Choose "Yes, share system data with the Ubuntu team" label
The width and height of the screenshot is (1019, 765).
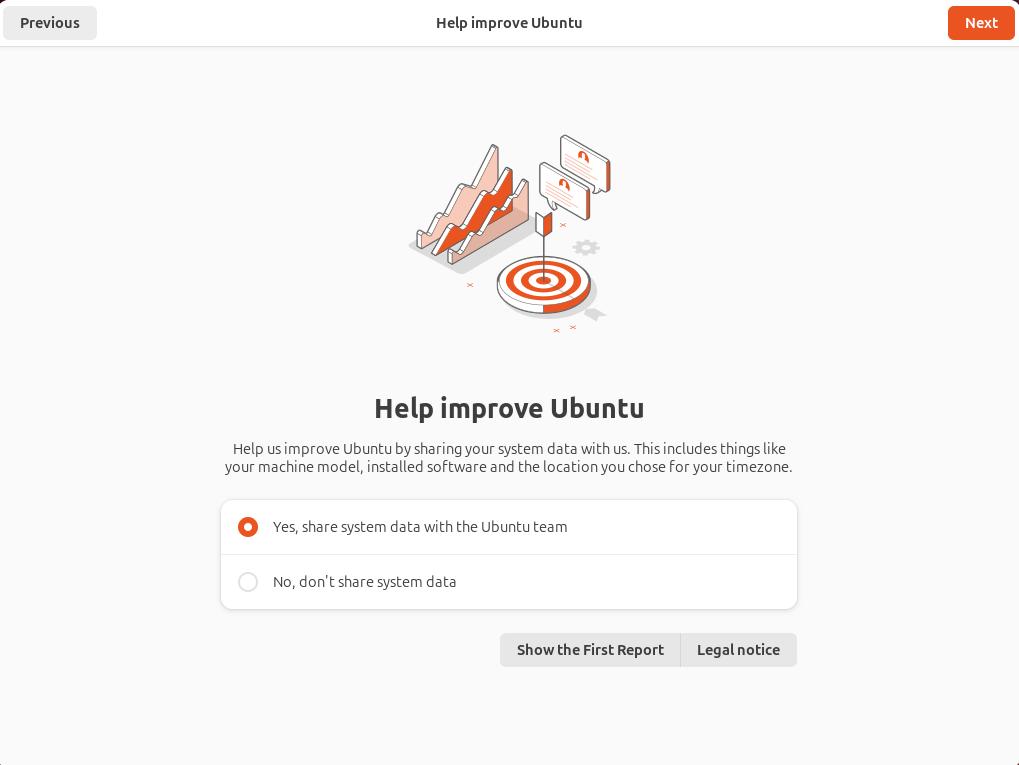click(x=420, y=526)
